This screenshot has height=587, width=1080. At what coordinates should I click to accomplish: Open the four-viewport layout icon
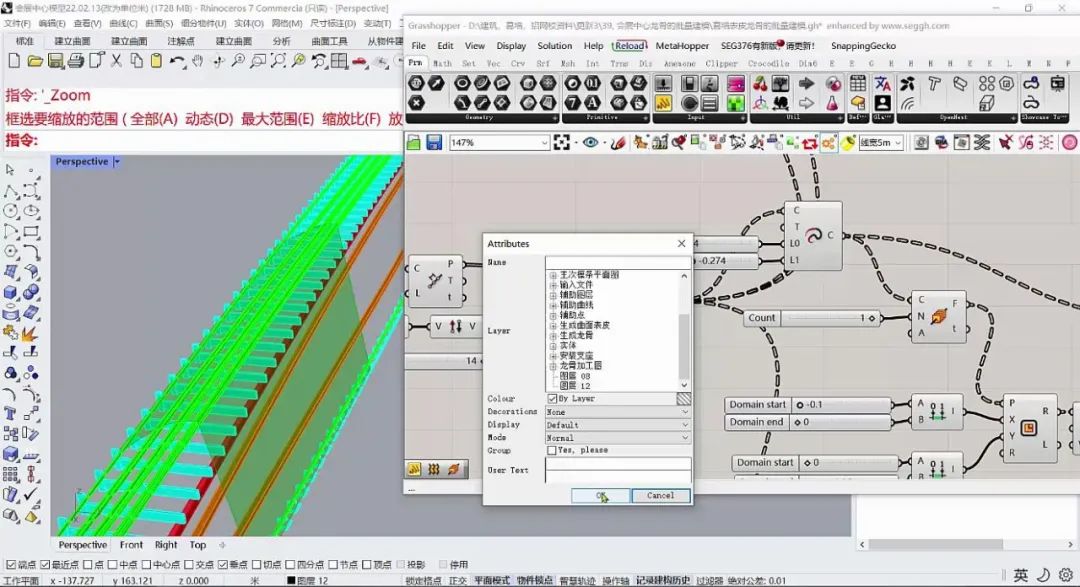point(339,61)
